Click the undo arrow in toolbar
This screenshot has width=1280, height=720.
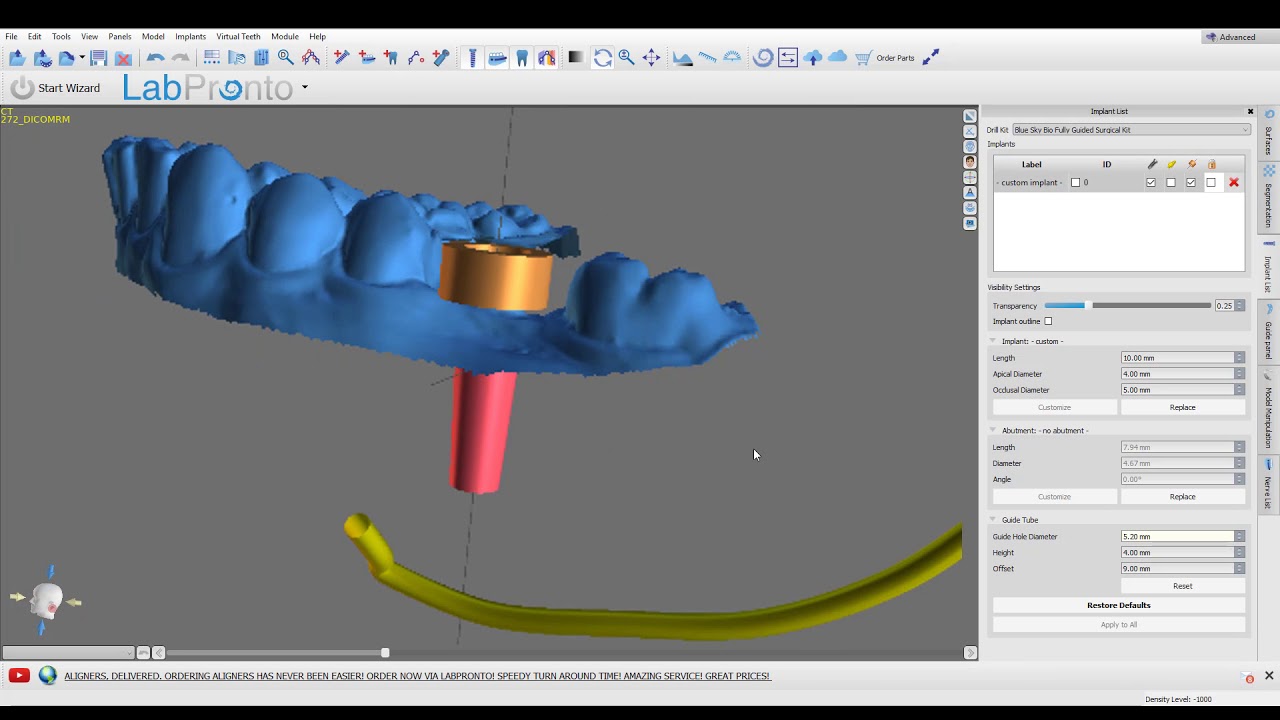[155, 58]
